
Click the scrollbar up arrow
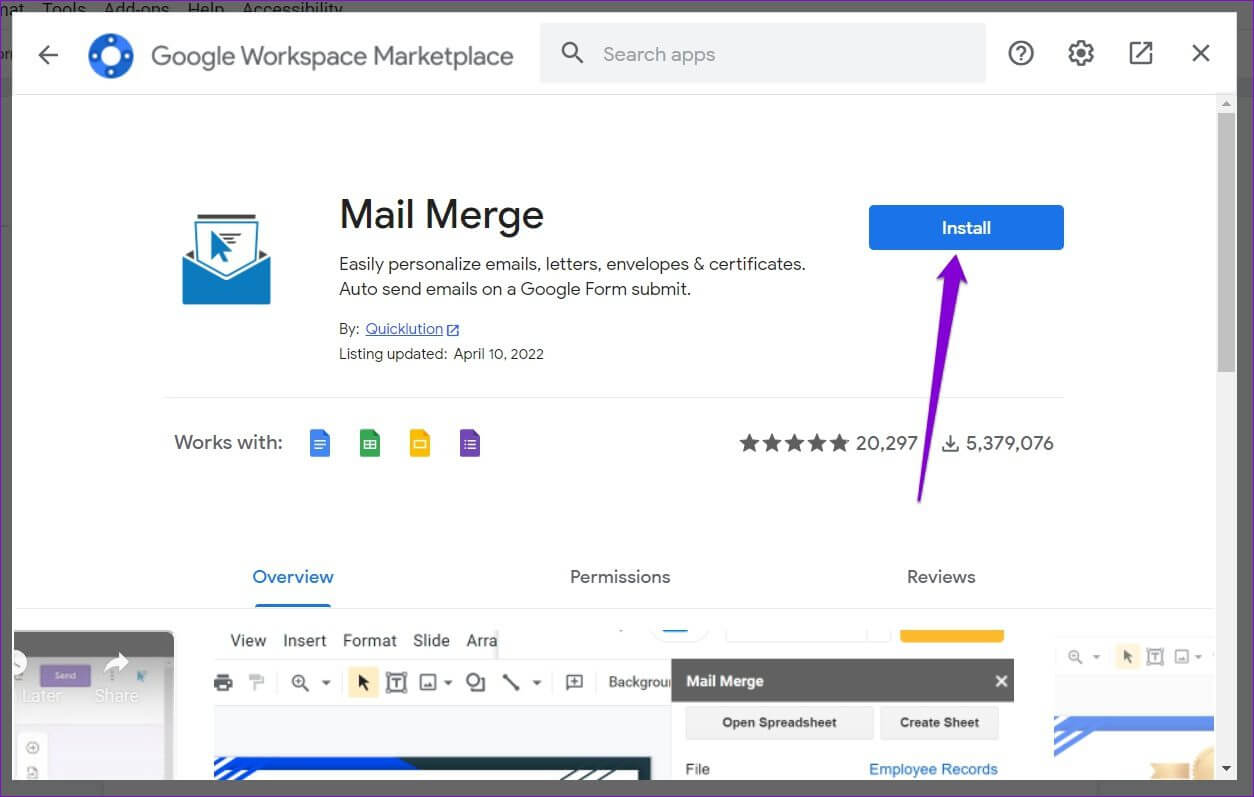point(1226,104)
